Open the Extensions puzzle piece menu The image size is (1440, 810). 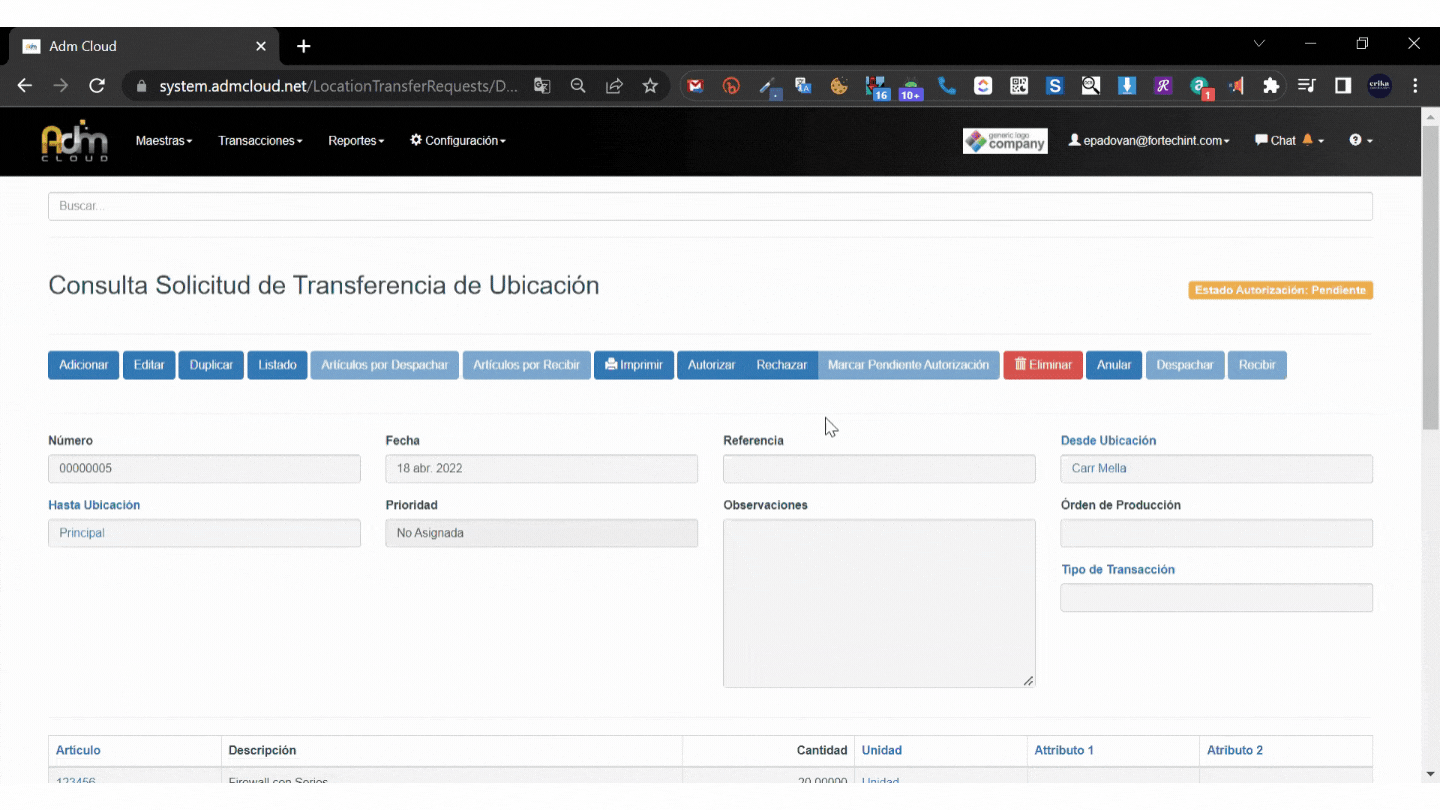tap(1271, 86)
